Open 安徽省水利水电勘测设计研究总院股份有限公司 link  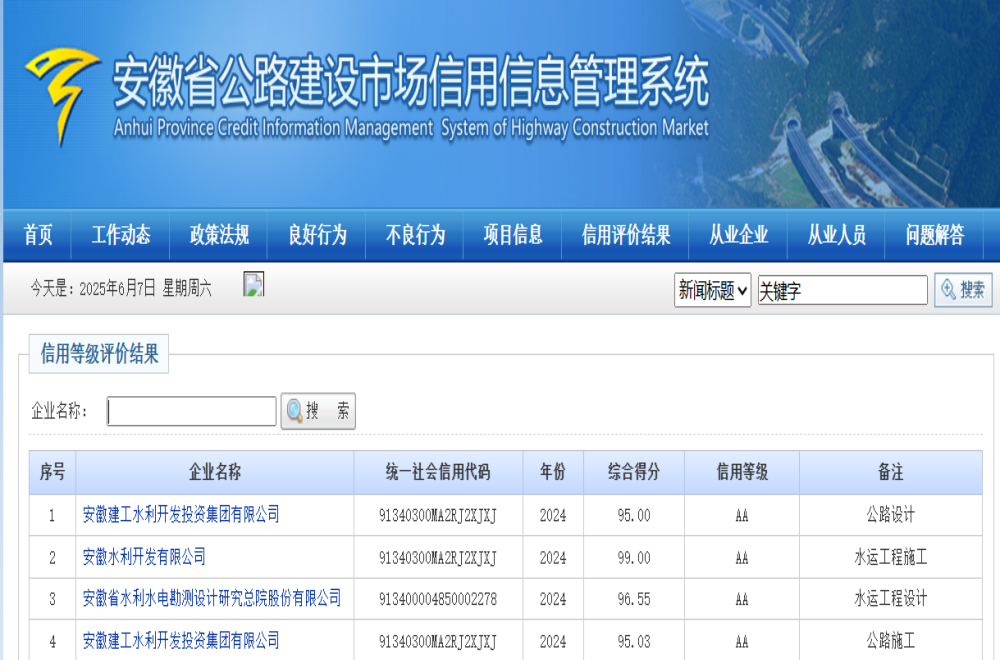[211, 599]
